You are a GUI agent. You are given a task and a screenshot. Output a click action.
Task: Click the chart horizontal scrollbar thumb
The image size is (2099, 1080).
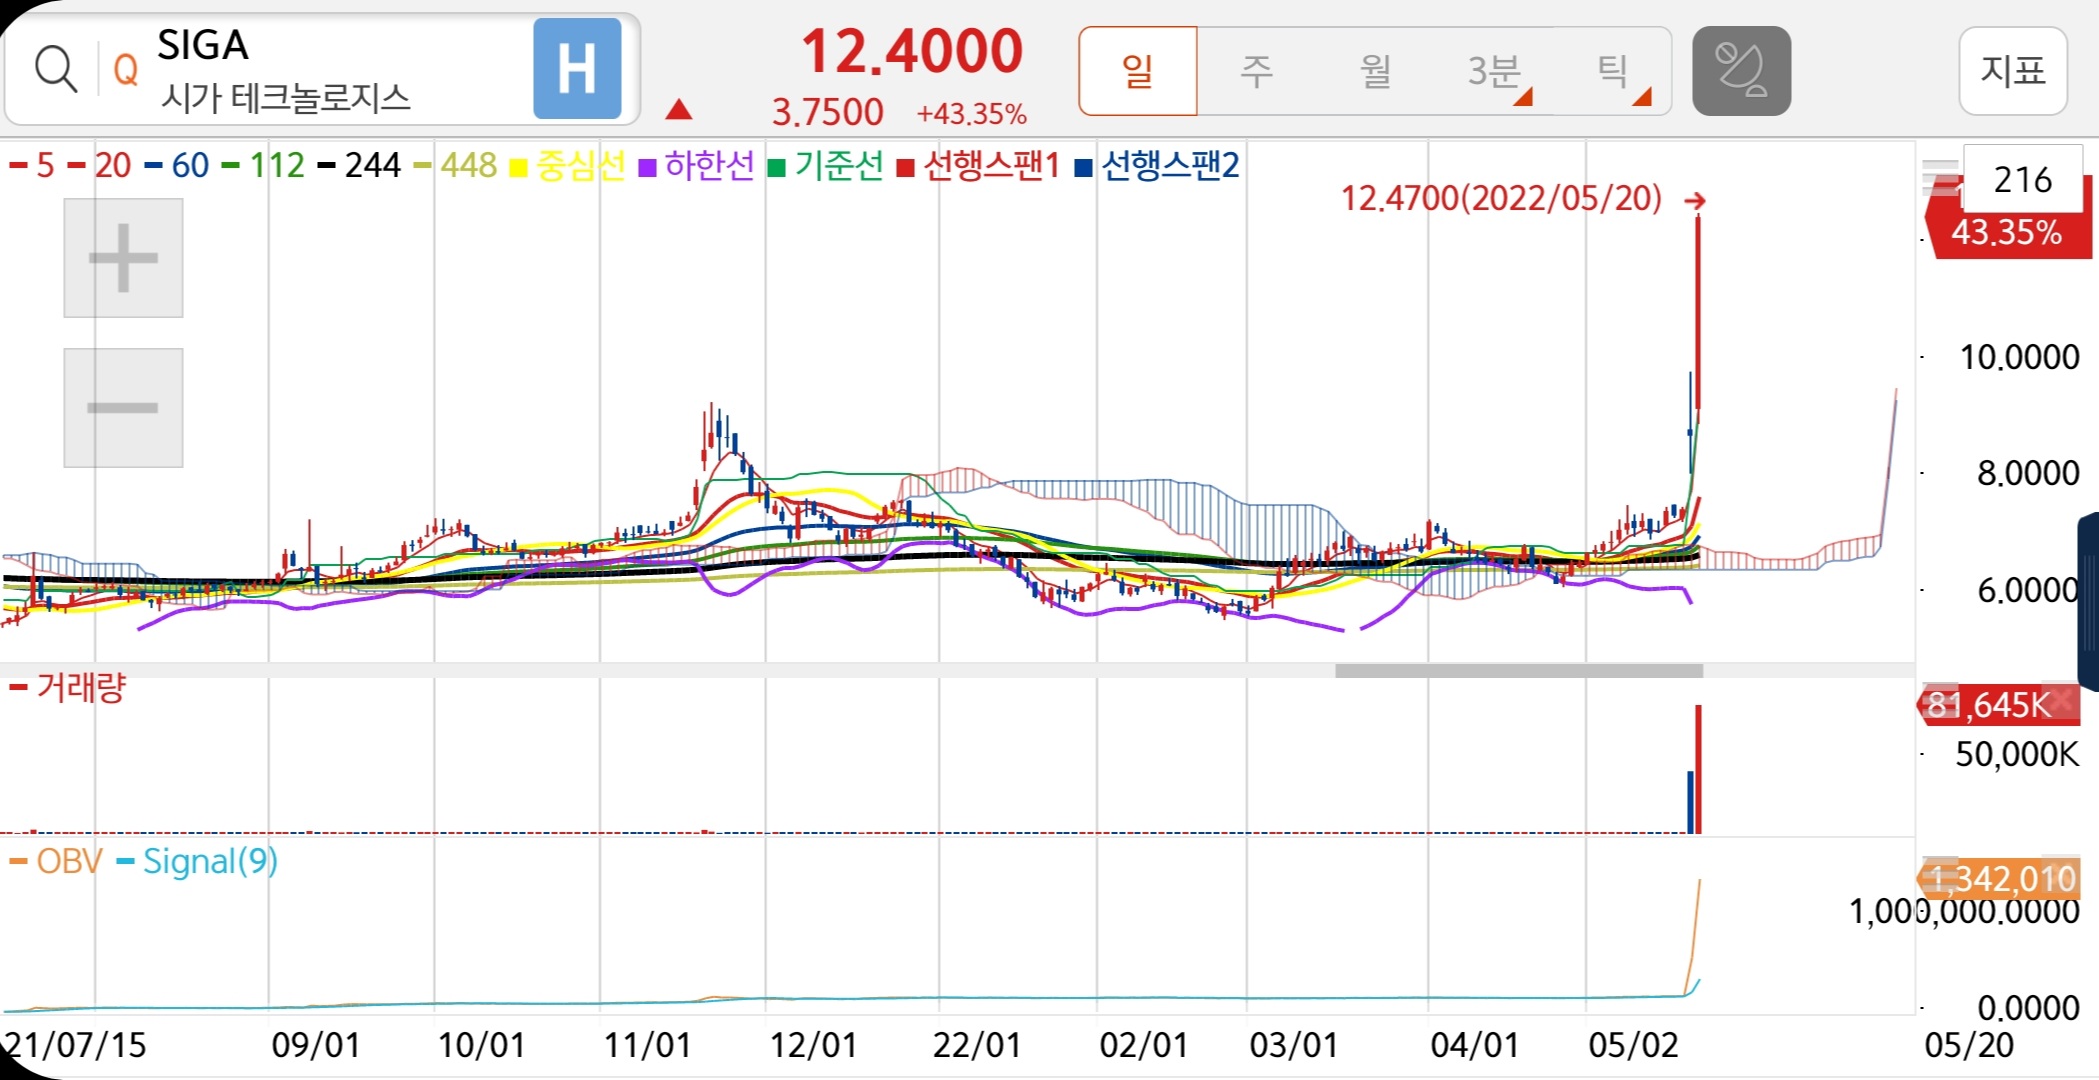coord(1518,671)
